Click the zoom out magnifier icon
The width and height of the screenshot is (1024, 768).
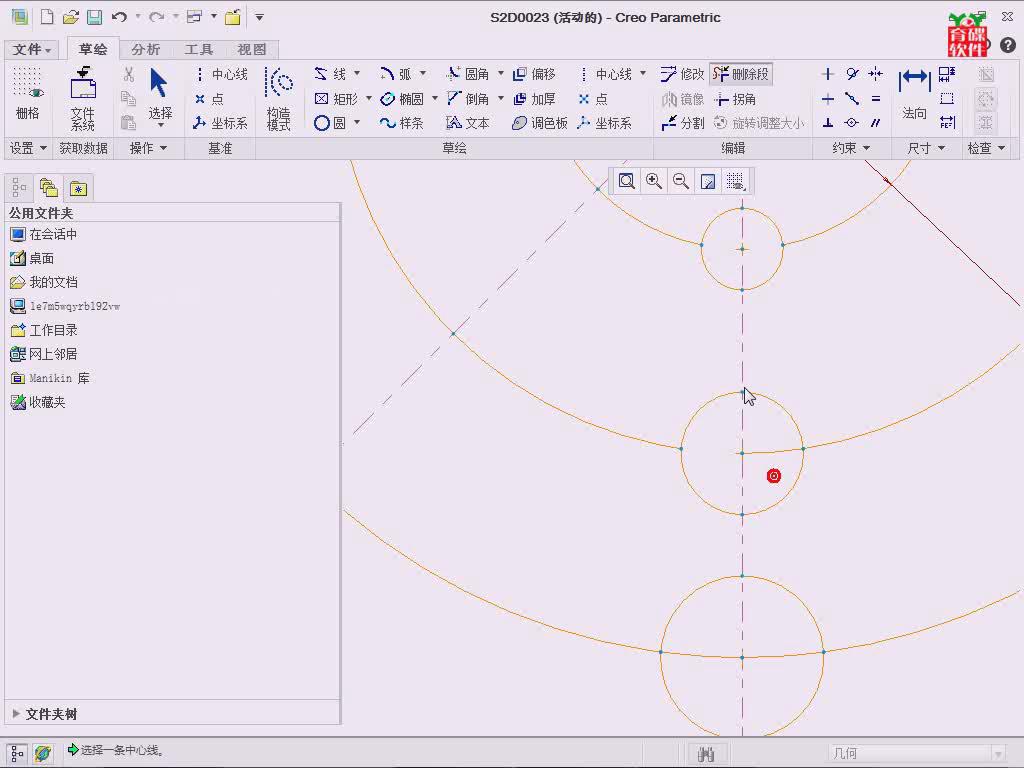point(680,181)
